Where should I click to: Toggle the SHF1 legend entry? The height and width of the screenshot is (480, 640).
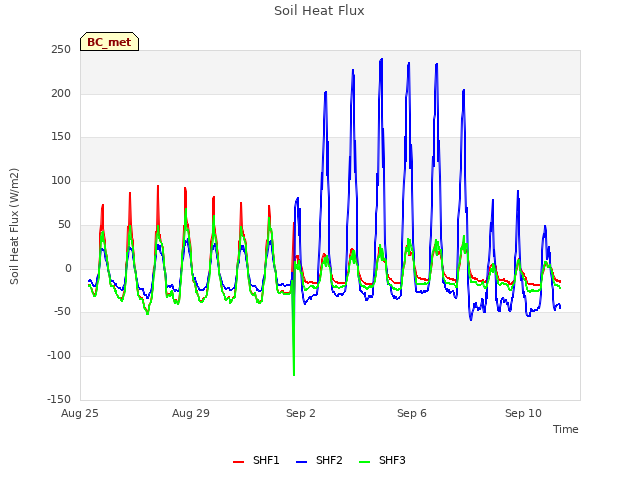(x=256, y=460)
